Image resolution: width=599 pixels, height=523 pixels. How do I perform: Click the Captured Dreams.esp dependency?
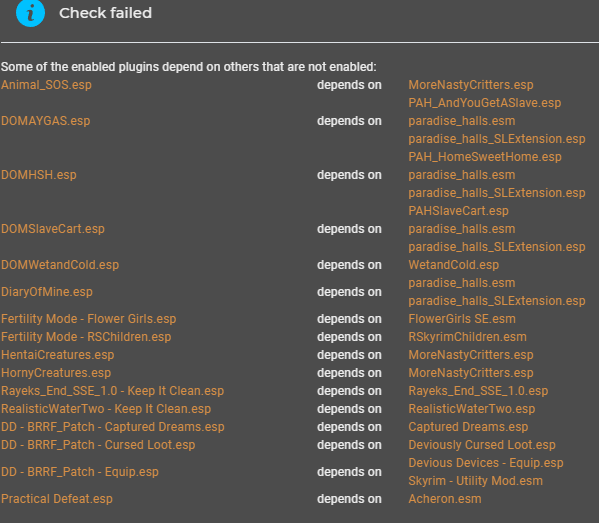pyautogui.click(x=468, y=427)
